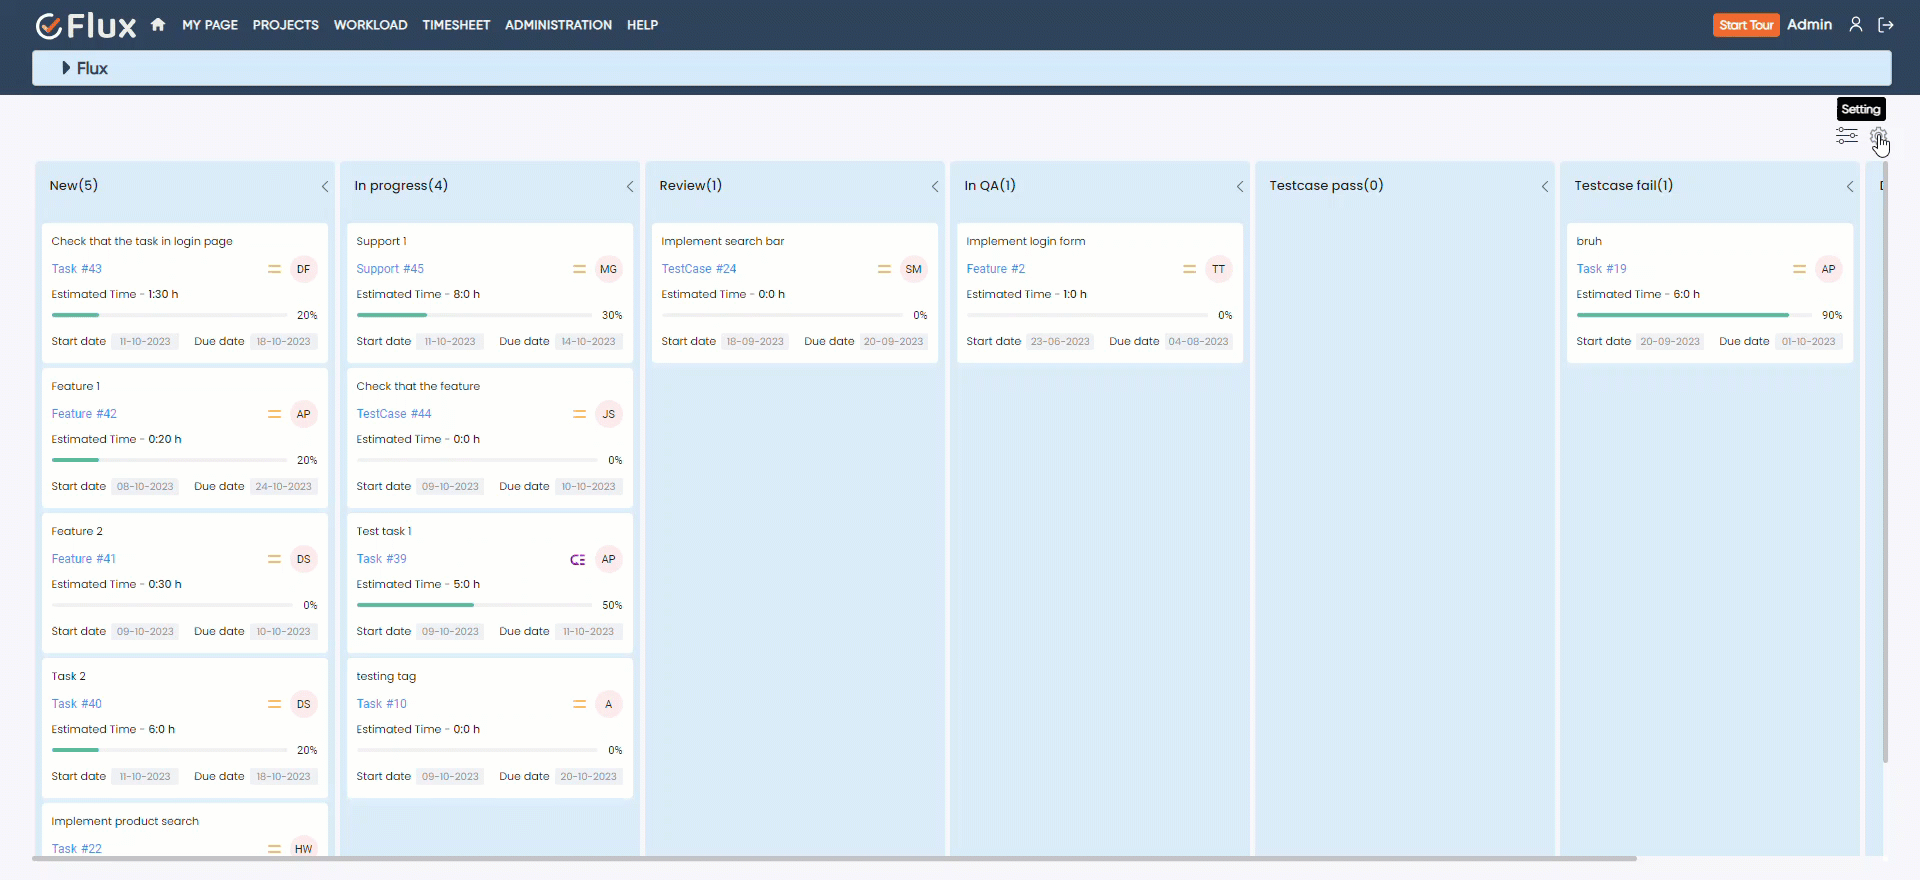Click the Task #19 progress bar
Screen dimensions: 1920x880
click(1693, 315)
